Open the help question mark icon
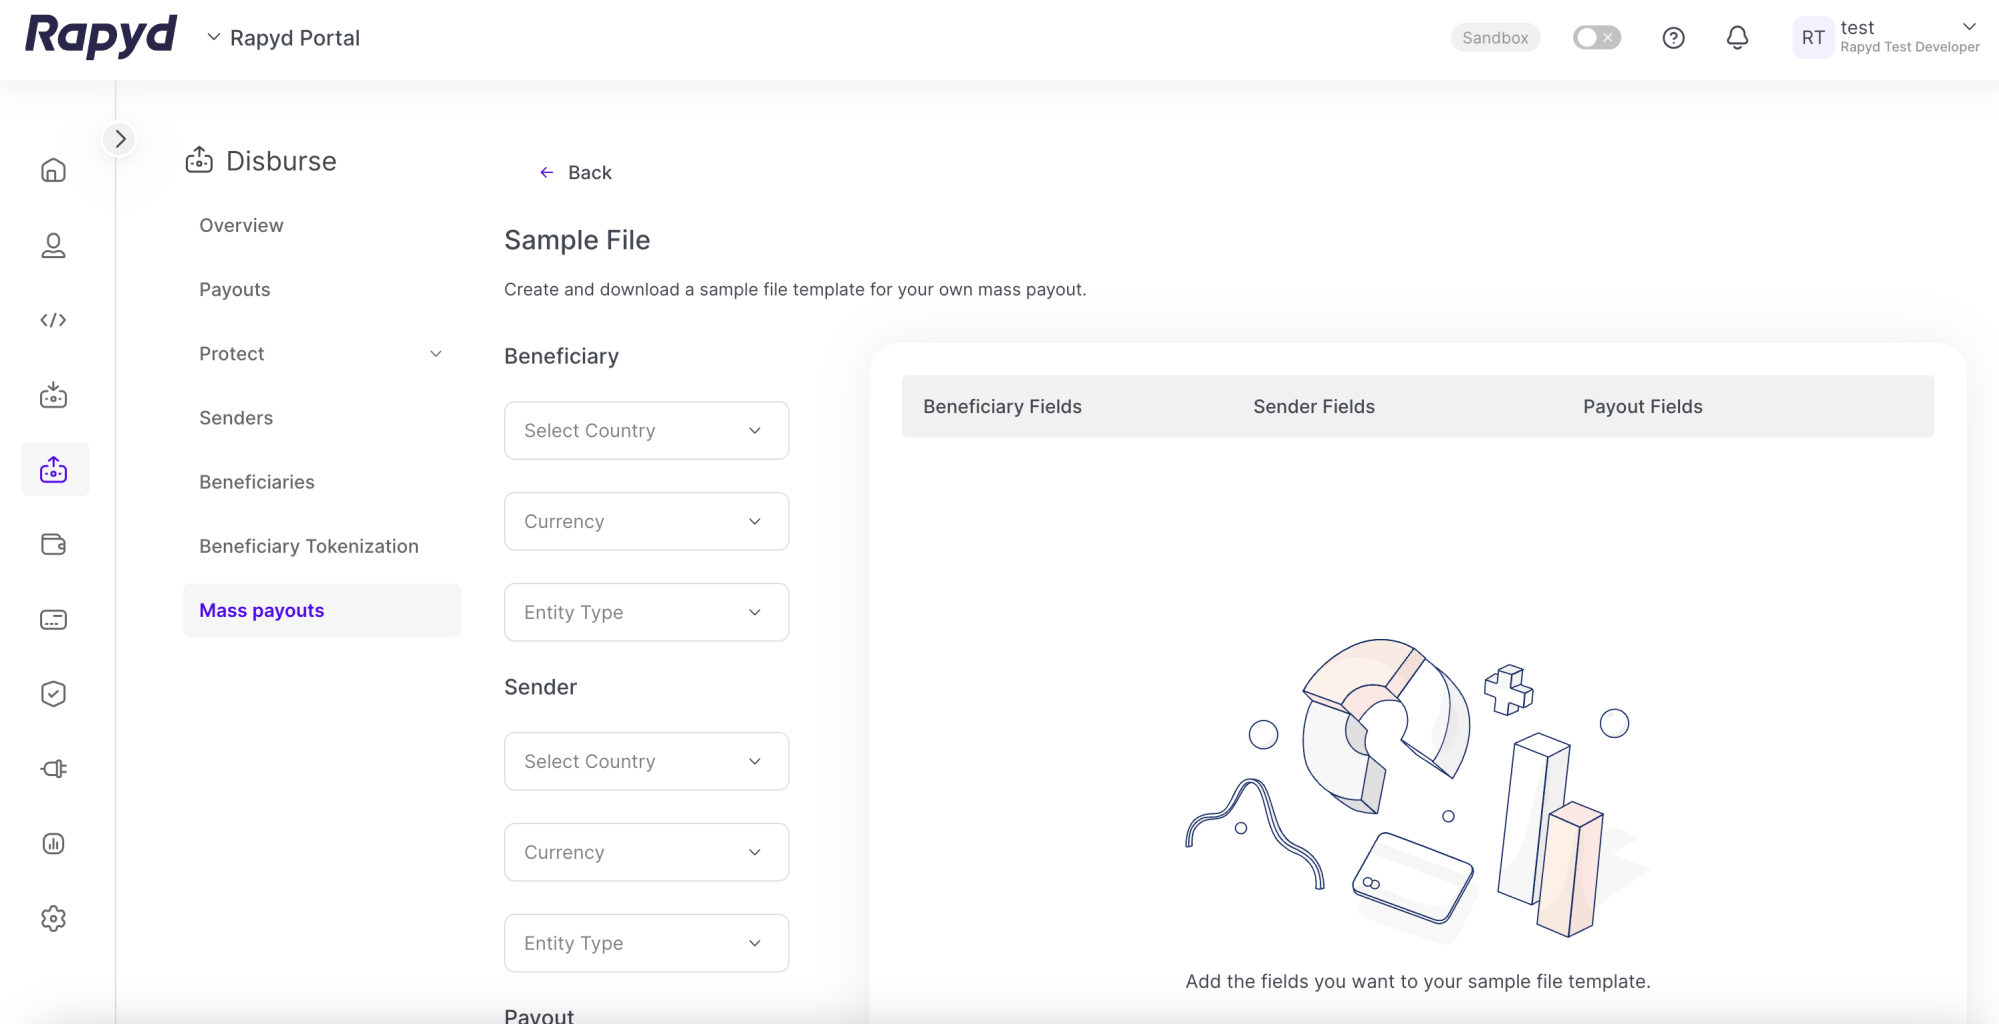1999x1024 pixels. point(1673,38)
